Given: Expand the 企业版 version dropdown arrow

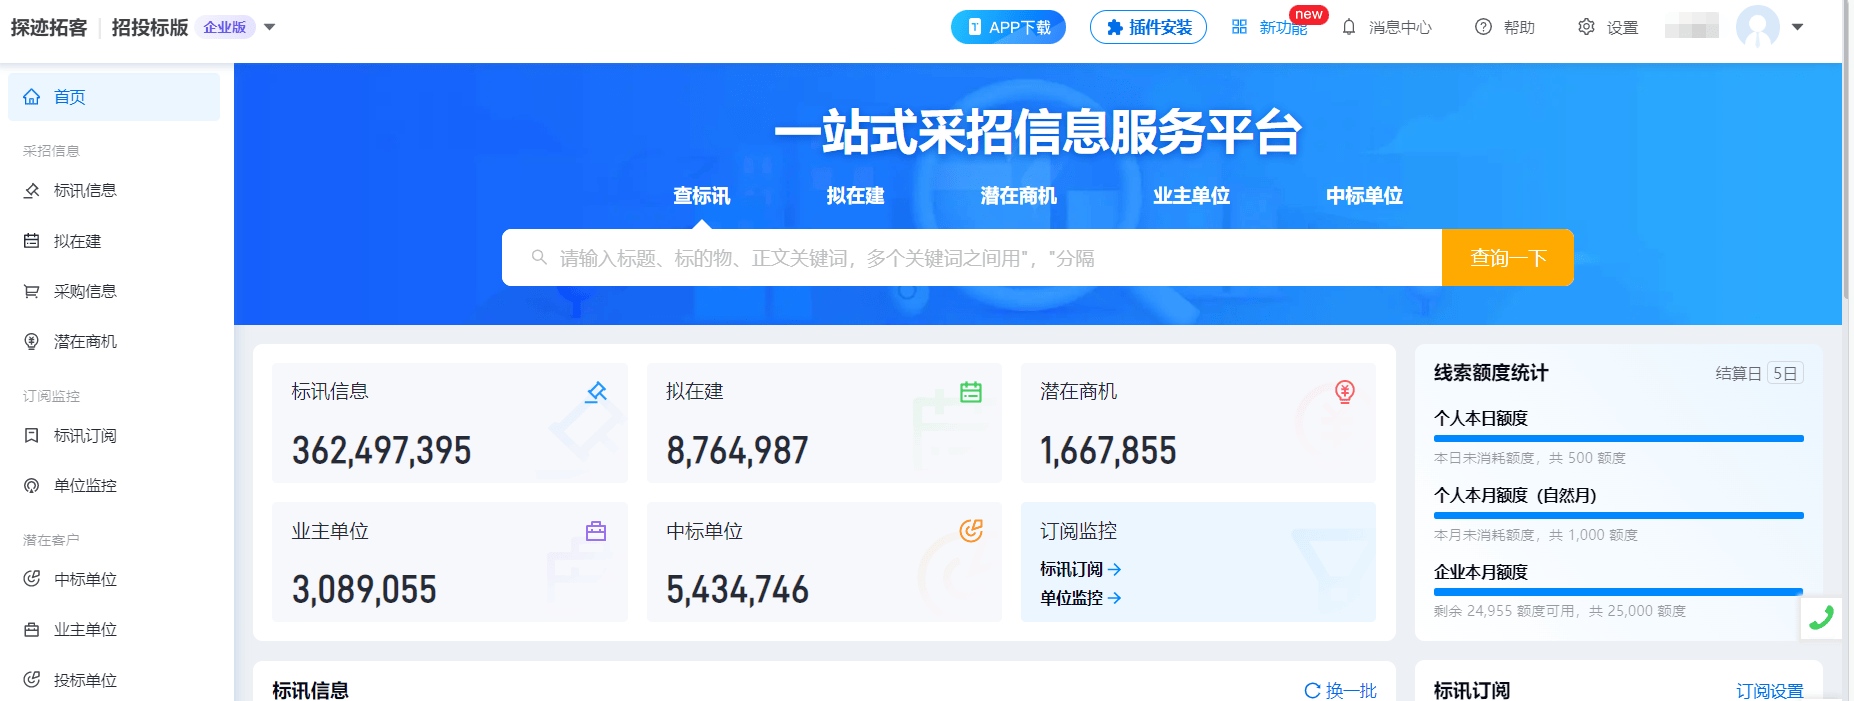Looking at the screenshot, I should pos(269,27).
